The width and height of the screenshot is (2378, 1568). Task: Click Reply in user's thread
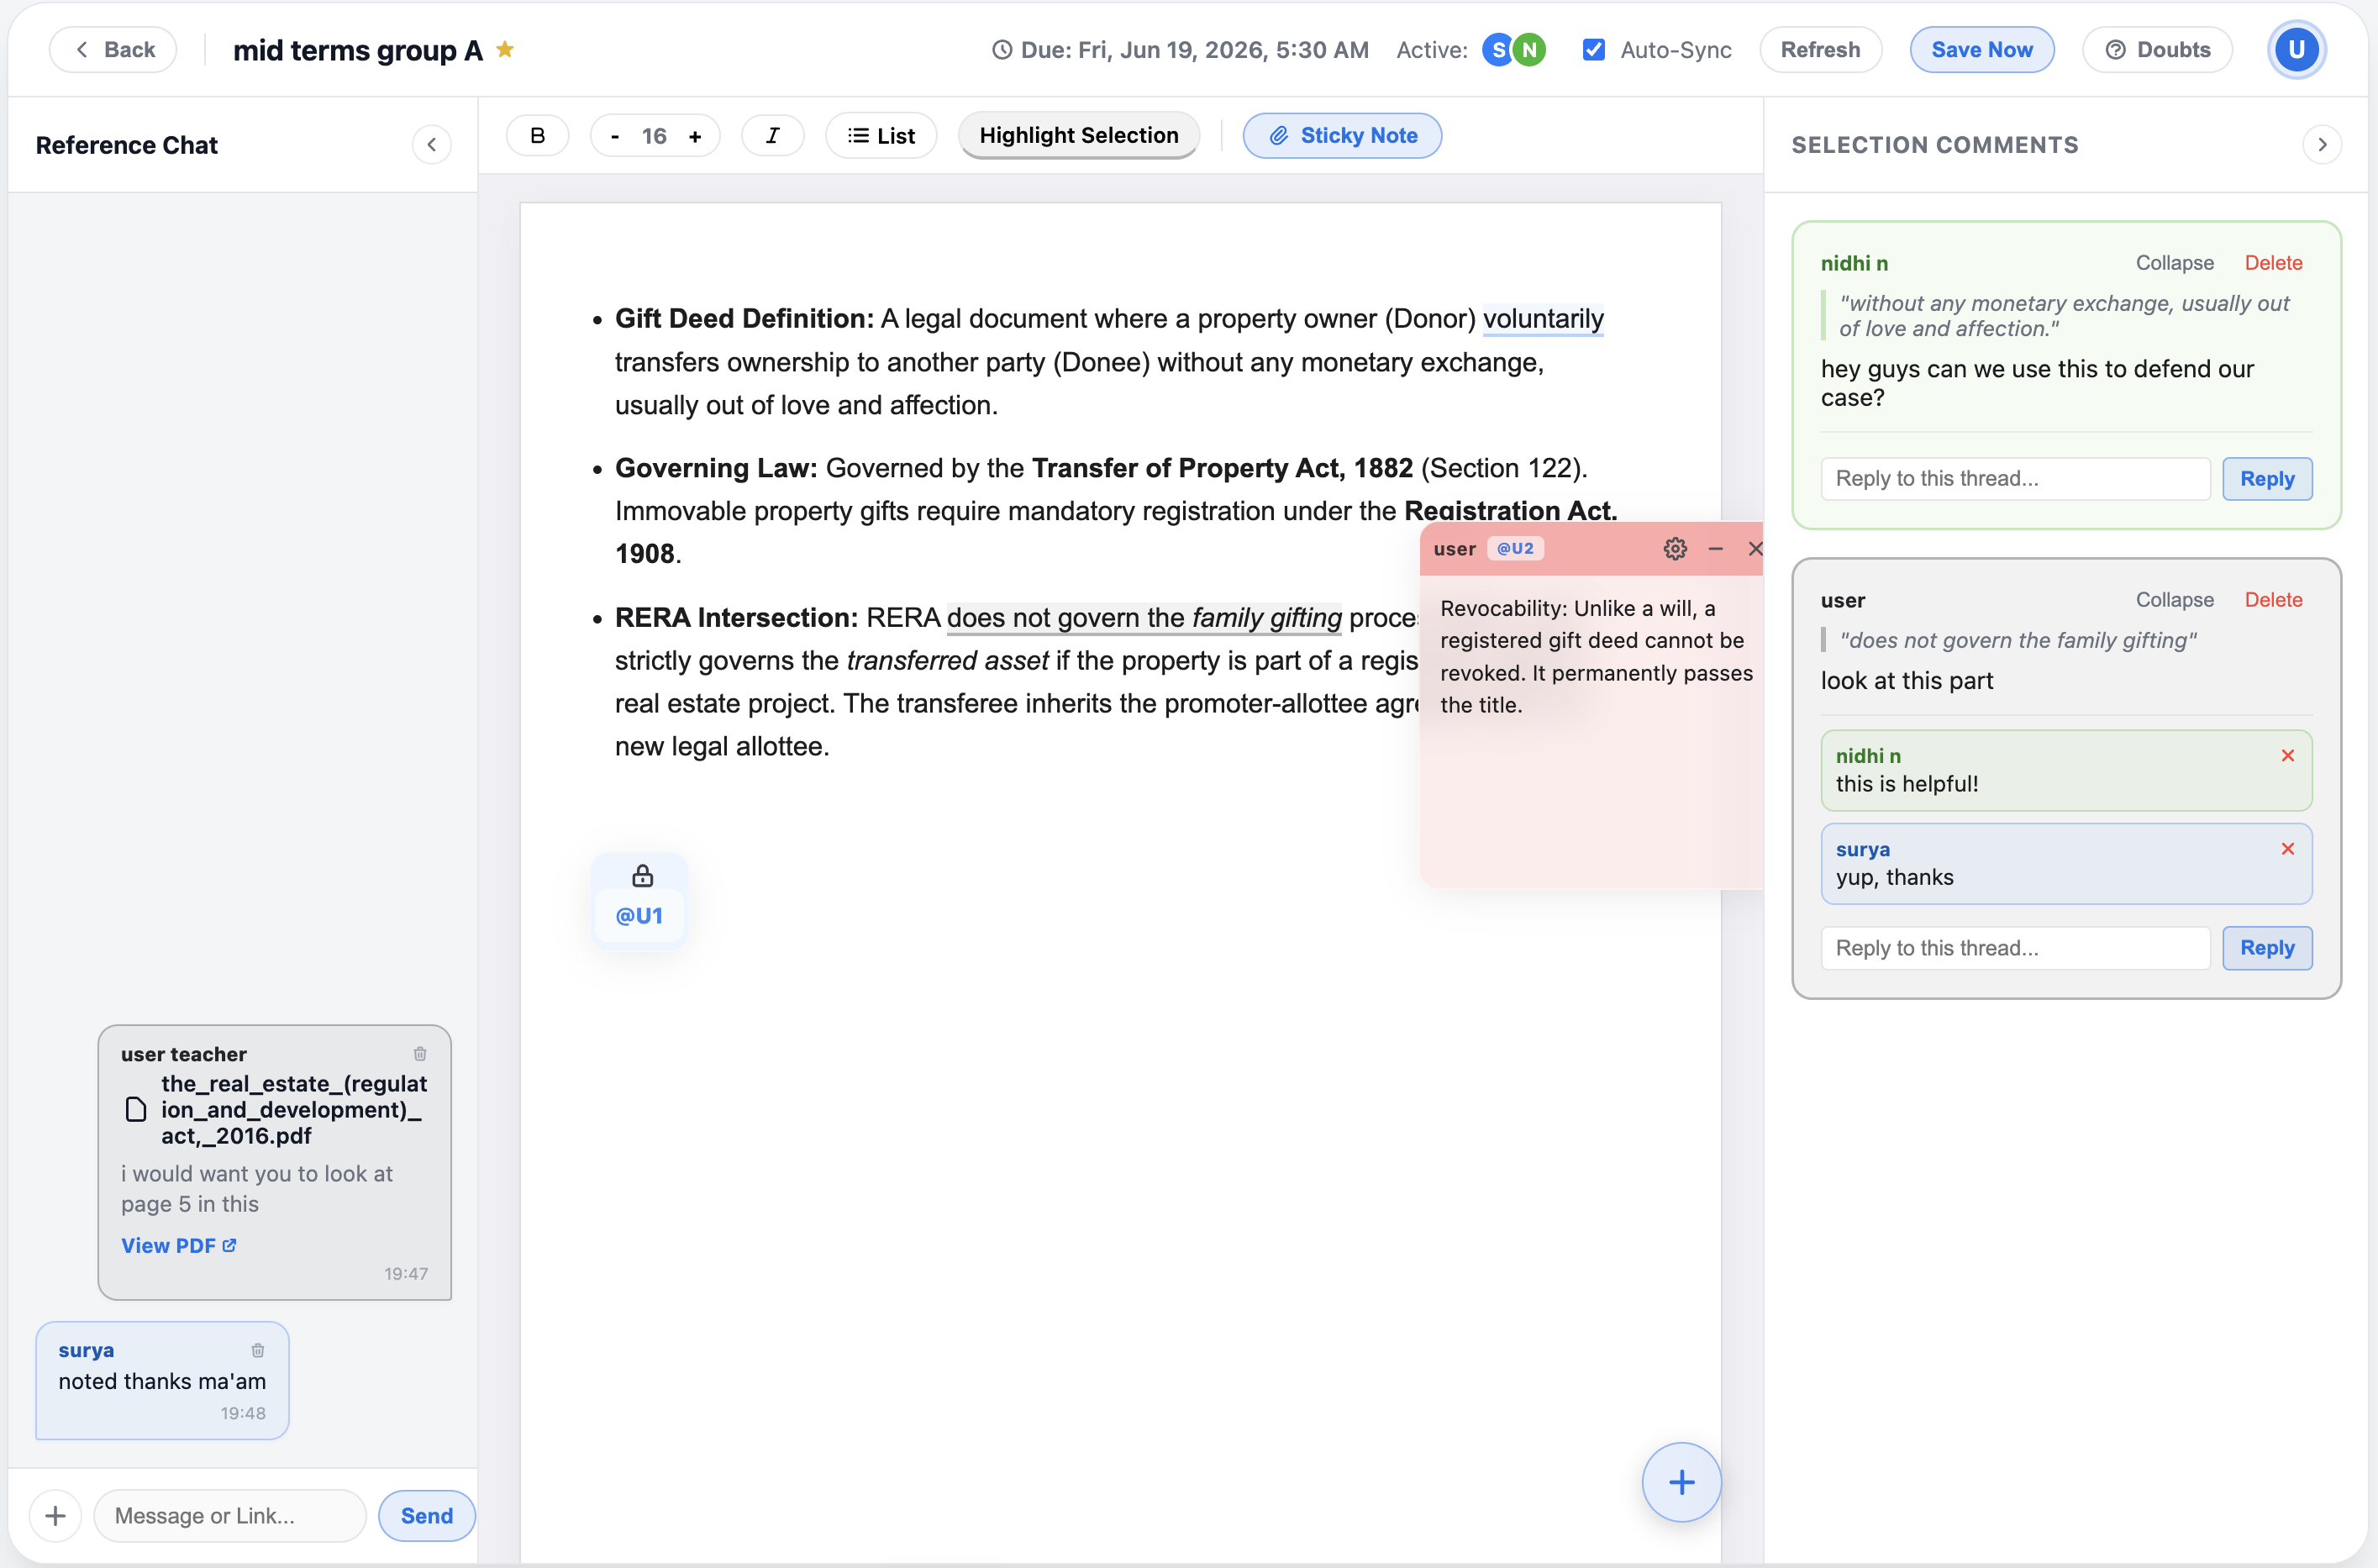(2267, 948)
